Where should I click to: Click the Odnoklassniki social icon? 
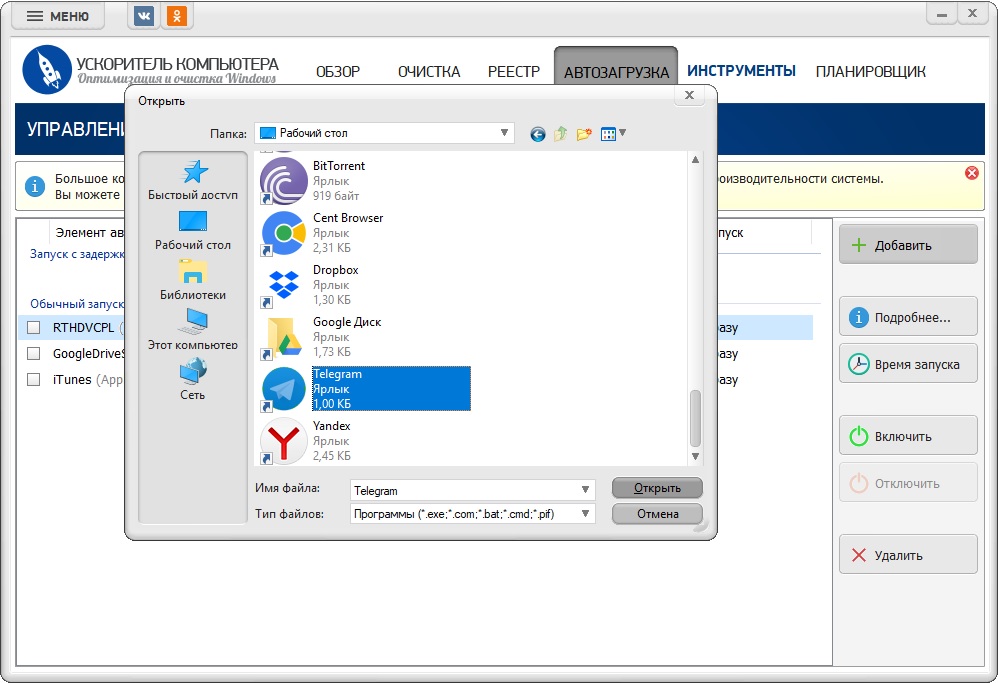point(177,16)
